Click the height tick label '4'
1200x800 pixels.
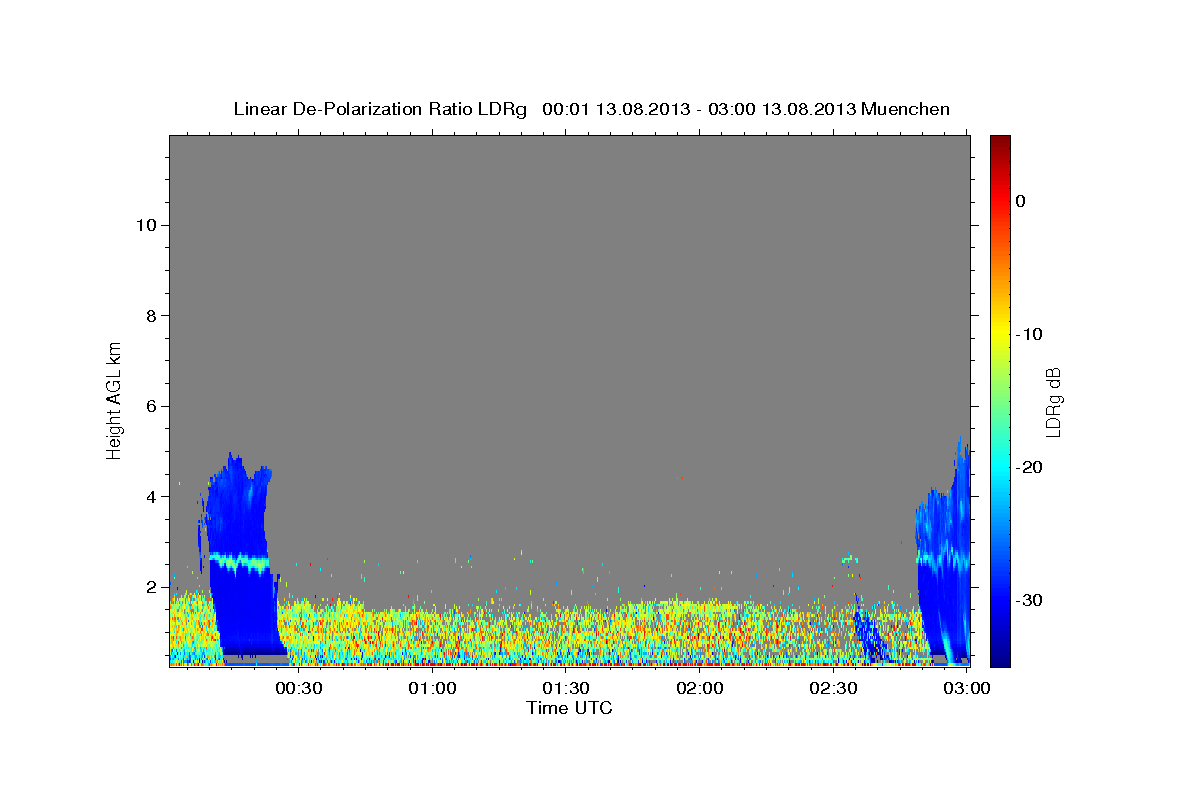[x=149, y=496]
